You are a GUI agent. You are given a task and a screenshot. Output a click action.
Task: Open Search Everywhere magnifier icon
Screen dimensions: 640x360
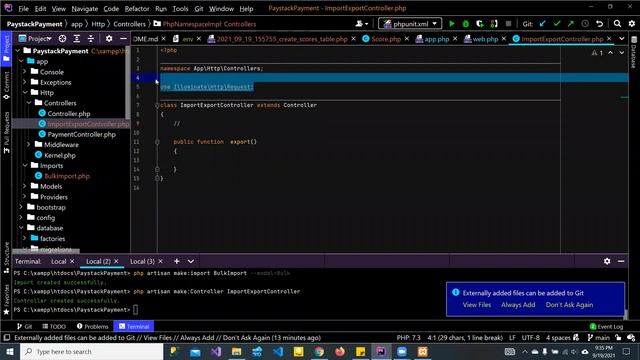coord(617,24)
